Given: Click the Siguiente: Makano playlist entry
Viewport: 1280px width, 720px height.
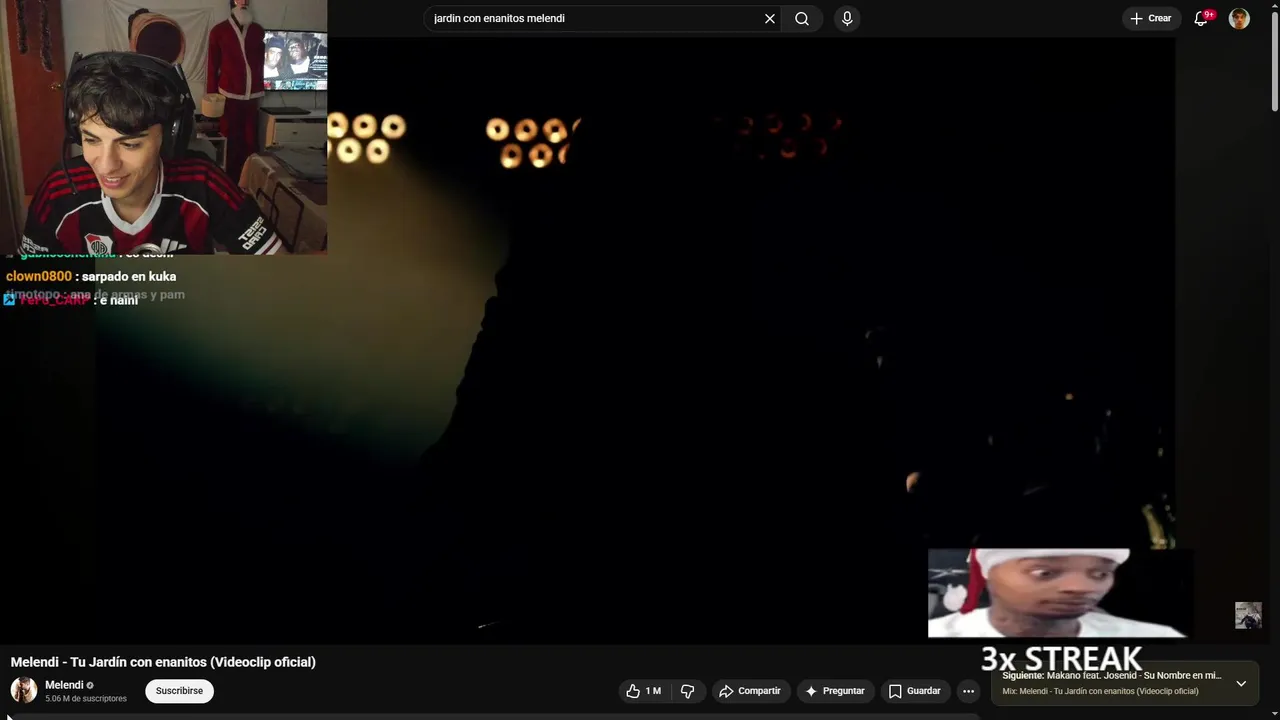Looking at the screenshot, I should point(1111,676).
